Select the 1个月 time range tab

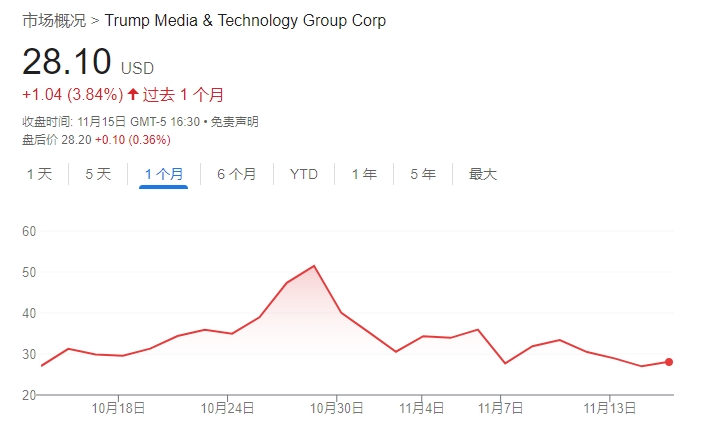click(x=164, y=174)
